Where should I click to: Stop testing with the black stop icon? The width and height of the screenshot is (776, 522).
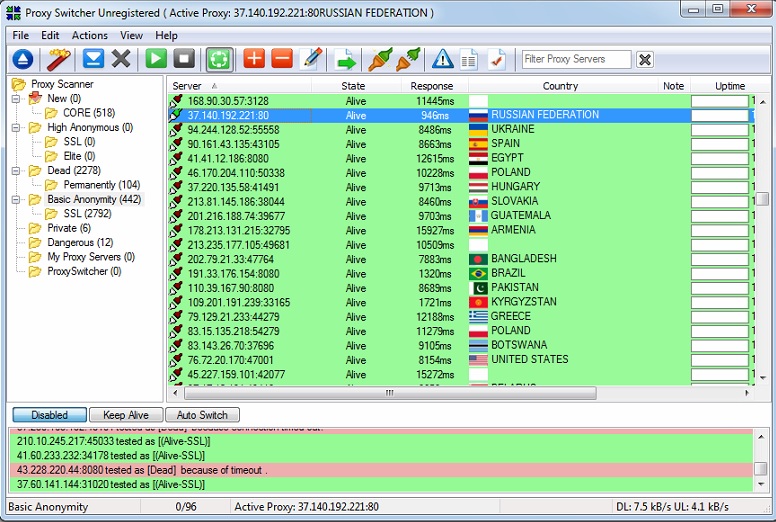pyautogui.click(x=184, y=59)
